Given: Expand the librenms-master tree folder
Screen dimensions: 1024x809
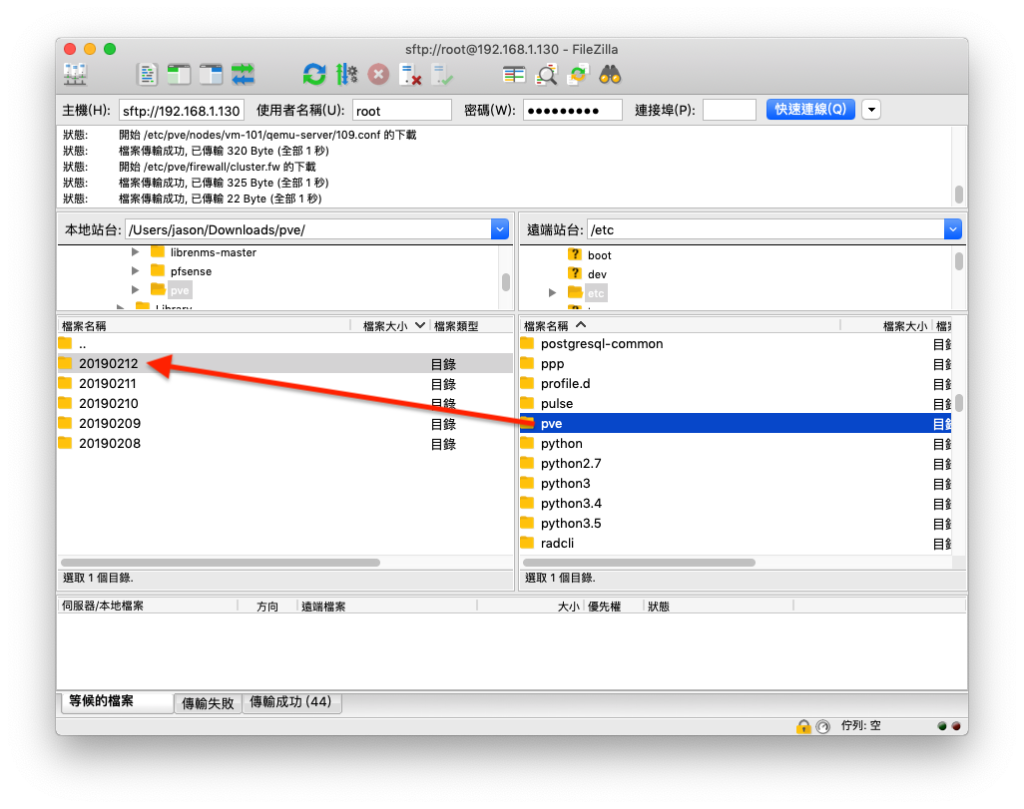Looking at the screenshot, I should click(x=135, y=252).
